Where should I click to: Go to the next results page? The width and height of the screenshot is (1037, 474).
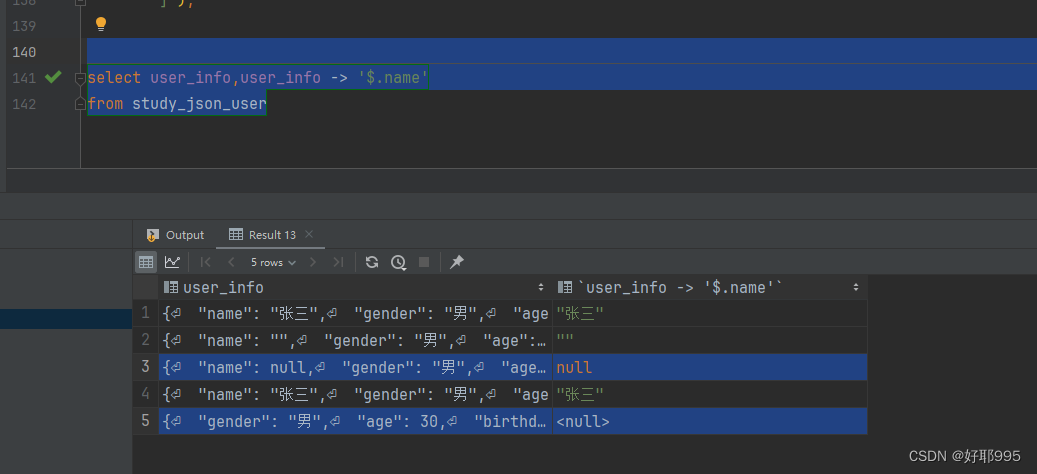click(x=312, y=262)
